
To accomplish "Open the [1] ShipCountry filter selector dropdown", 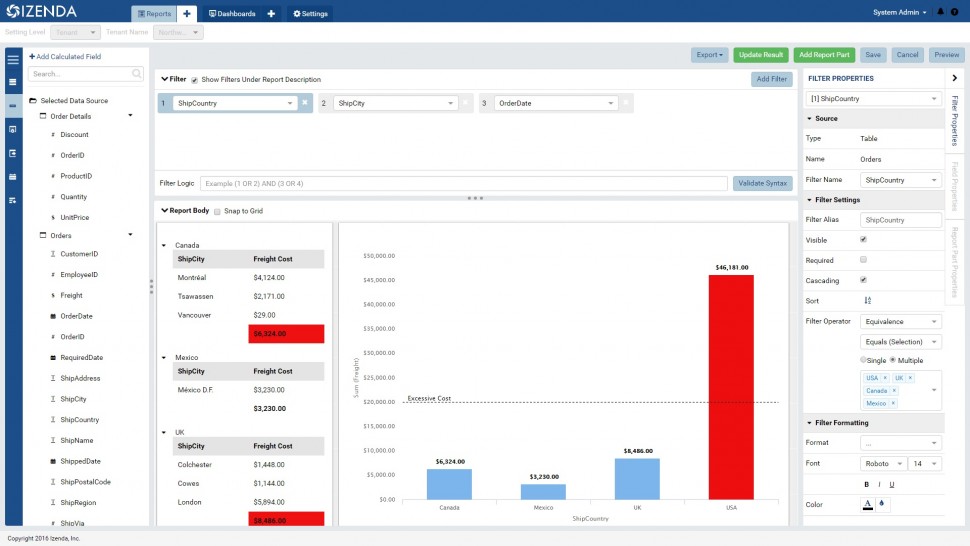I will (x=873, y=98).
